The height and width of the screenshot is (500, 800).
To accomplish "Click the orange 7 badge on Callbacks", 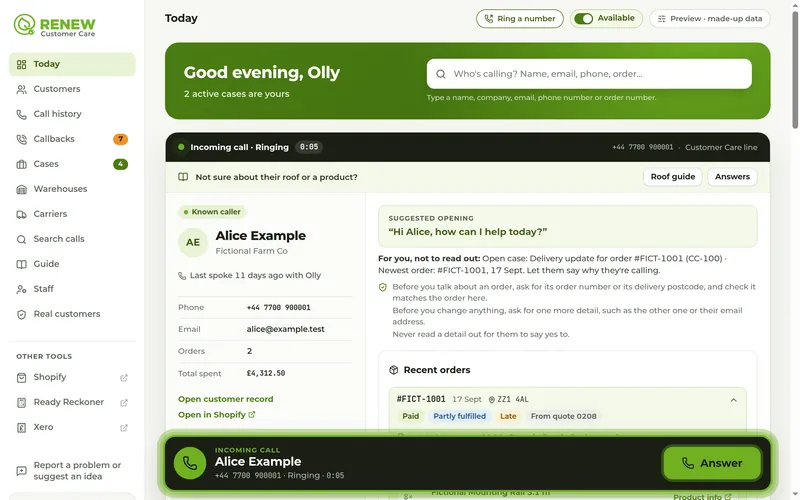I will (120, 139).
